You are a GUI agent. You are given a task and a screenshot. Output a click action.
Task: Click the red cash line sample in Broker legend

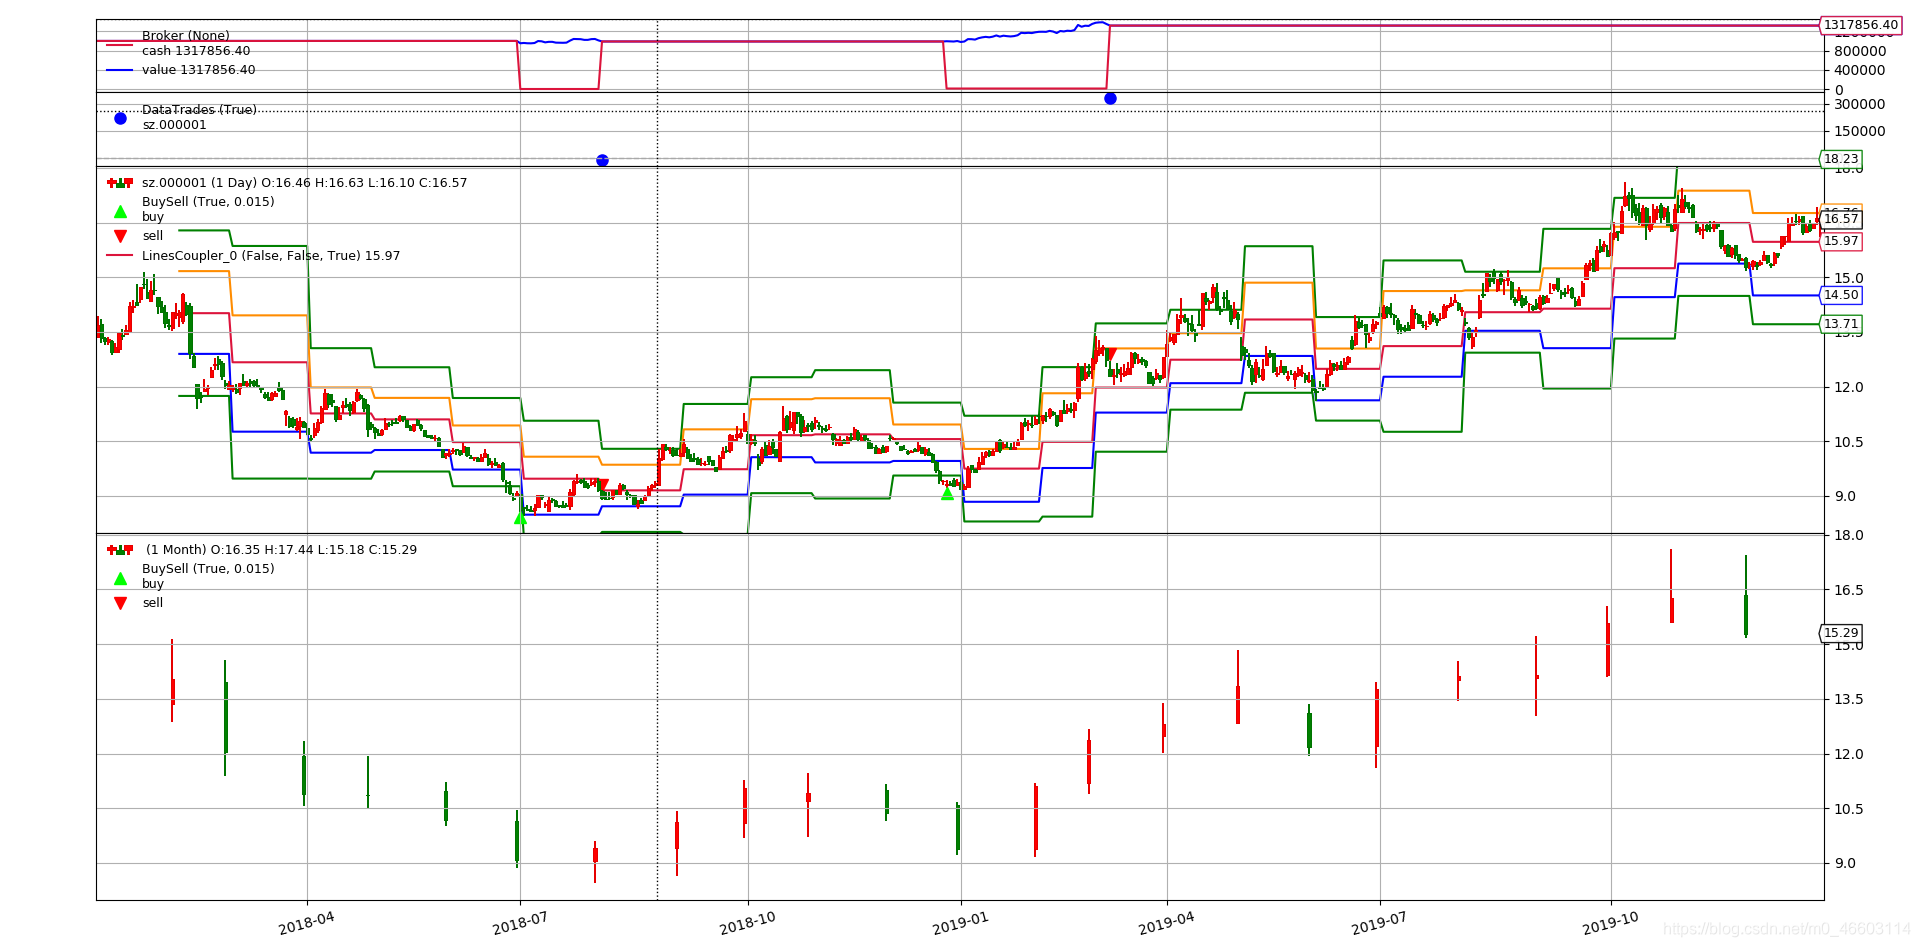pos(120,44)
